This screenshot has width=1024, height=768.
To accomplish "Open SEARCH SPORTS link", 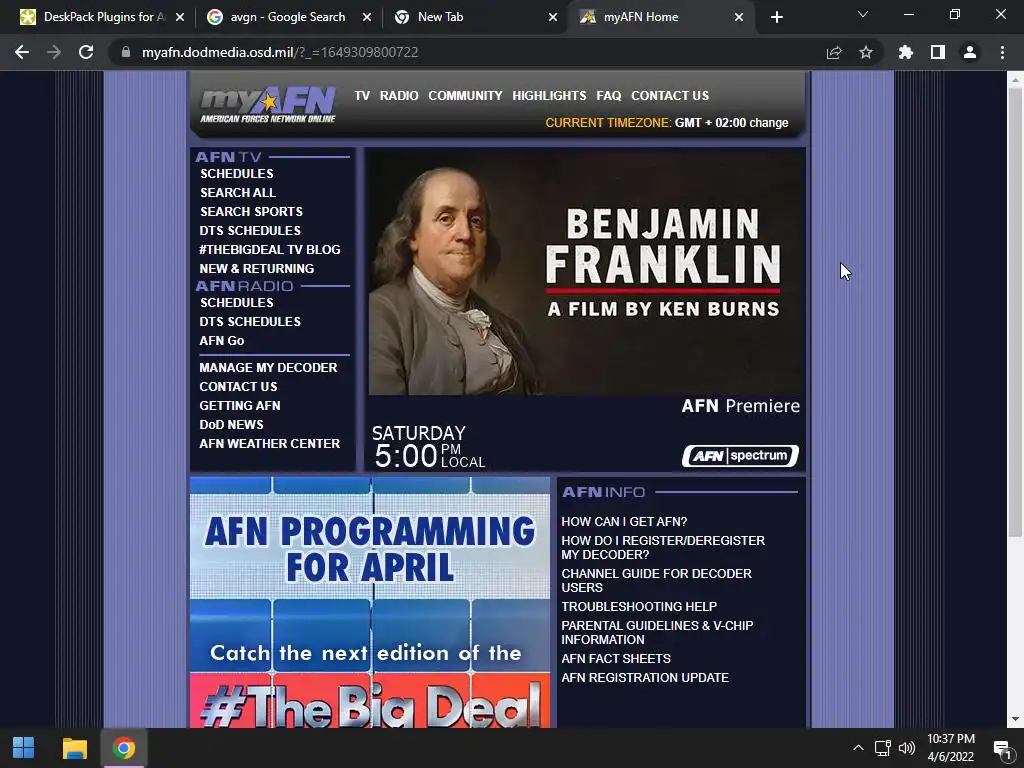I will coord(251,212).
